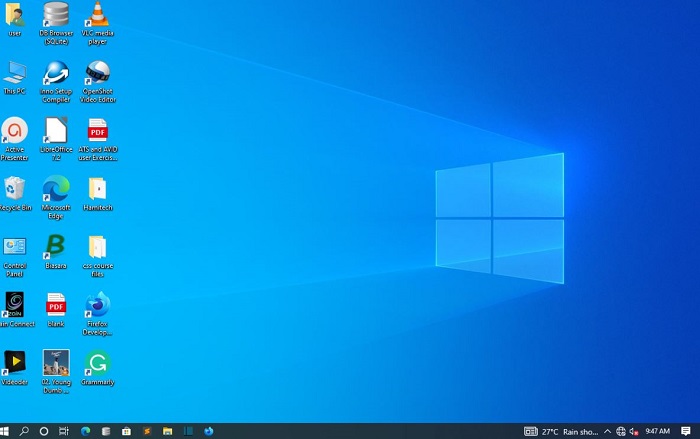Select the OpenShot Video Editor shortcut
Image resolution: width=700 pixels, height=439 pixels.
click(x=97, y=82)
